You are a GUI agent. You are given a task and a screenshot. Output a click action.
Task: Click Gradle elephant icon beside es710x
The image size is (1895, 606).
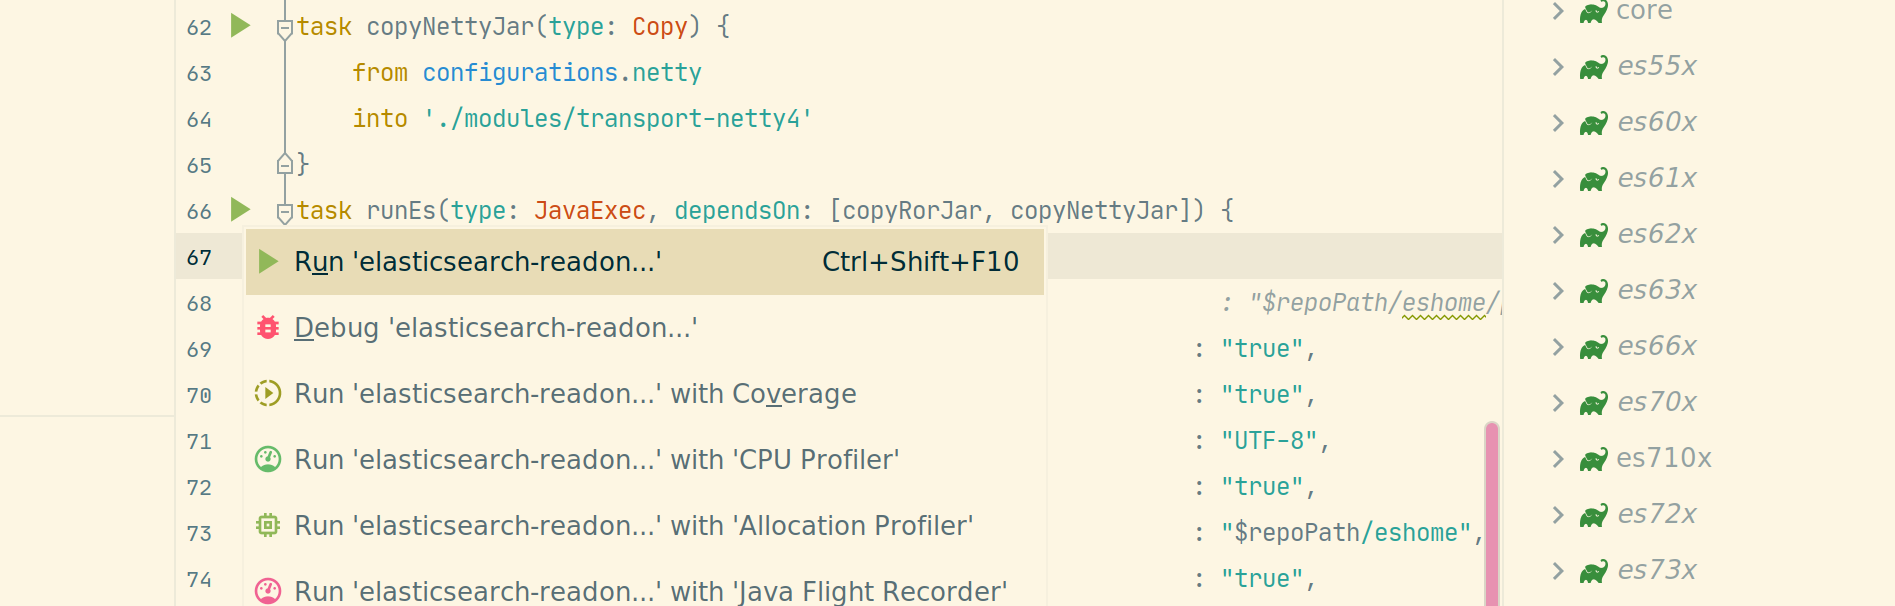[1593, 460]
